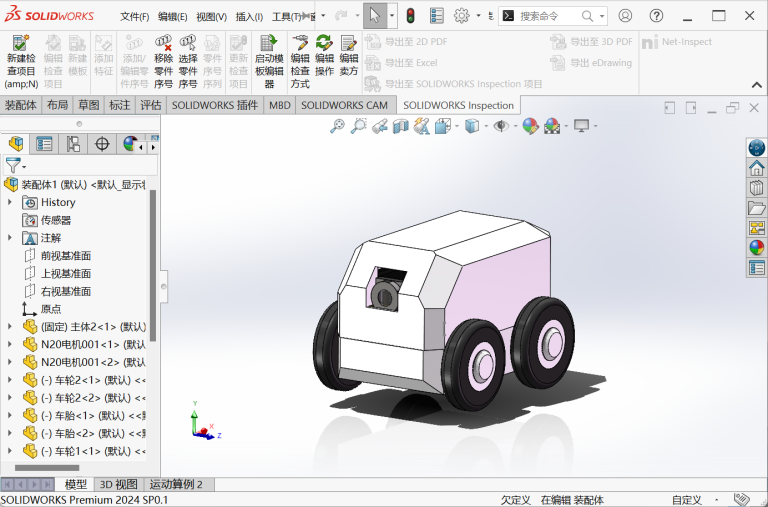The image size is (768, 507).
Task: Open the PropertyManager tab icon
Action: point(44,144)
